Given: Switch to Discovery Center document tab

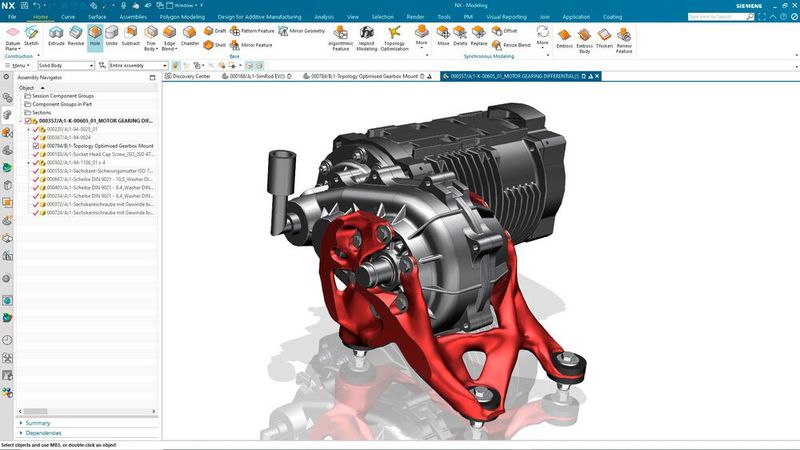Looking at the screenshot, I should 188,76.
